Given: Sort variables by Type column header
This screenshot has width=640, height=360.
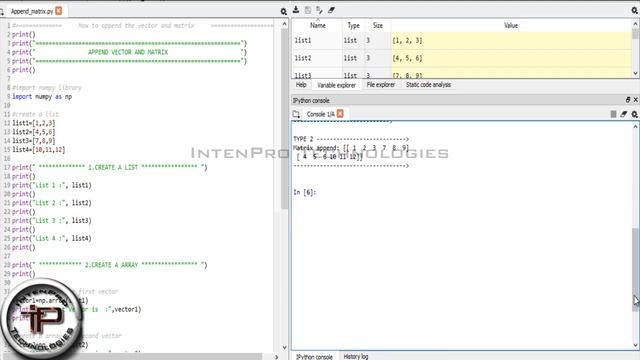Looking at the screenshot, I should click(x=353, y=25).
